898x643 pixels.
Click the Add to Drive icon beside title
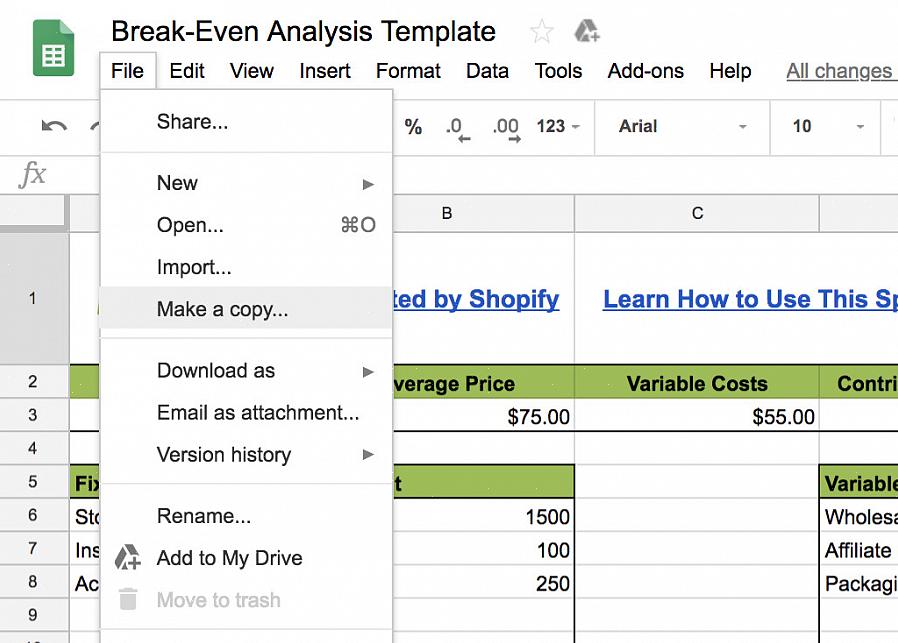[586, 31]
